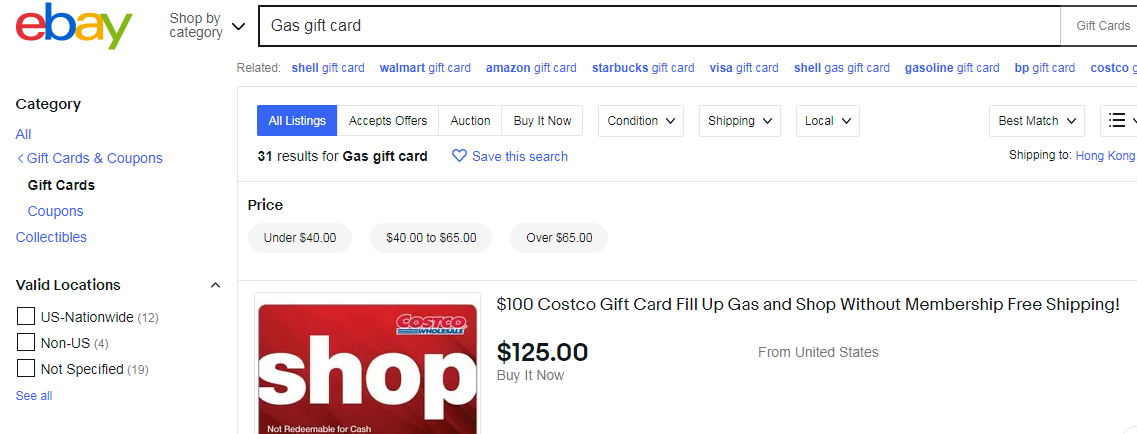Image resolution: width=1137 pixels, height=434 pixels.
Task: Click the search box containing Gas gift card
Action: [x=658, y=26]
